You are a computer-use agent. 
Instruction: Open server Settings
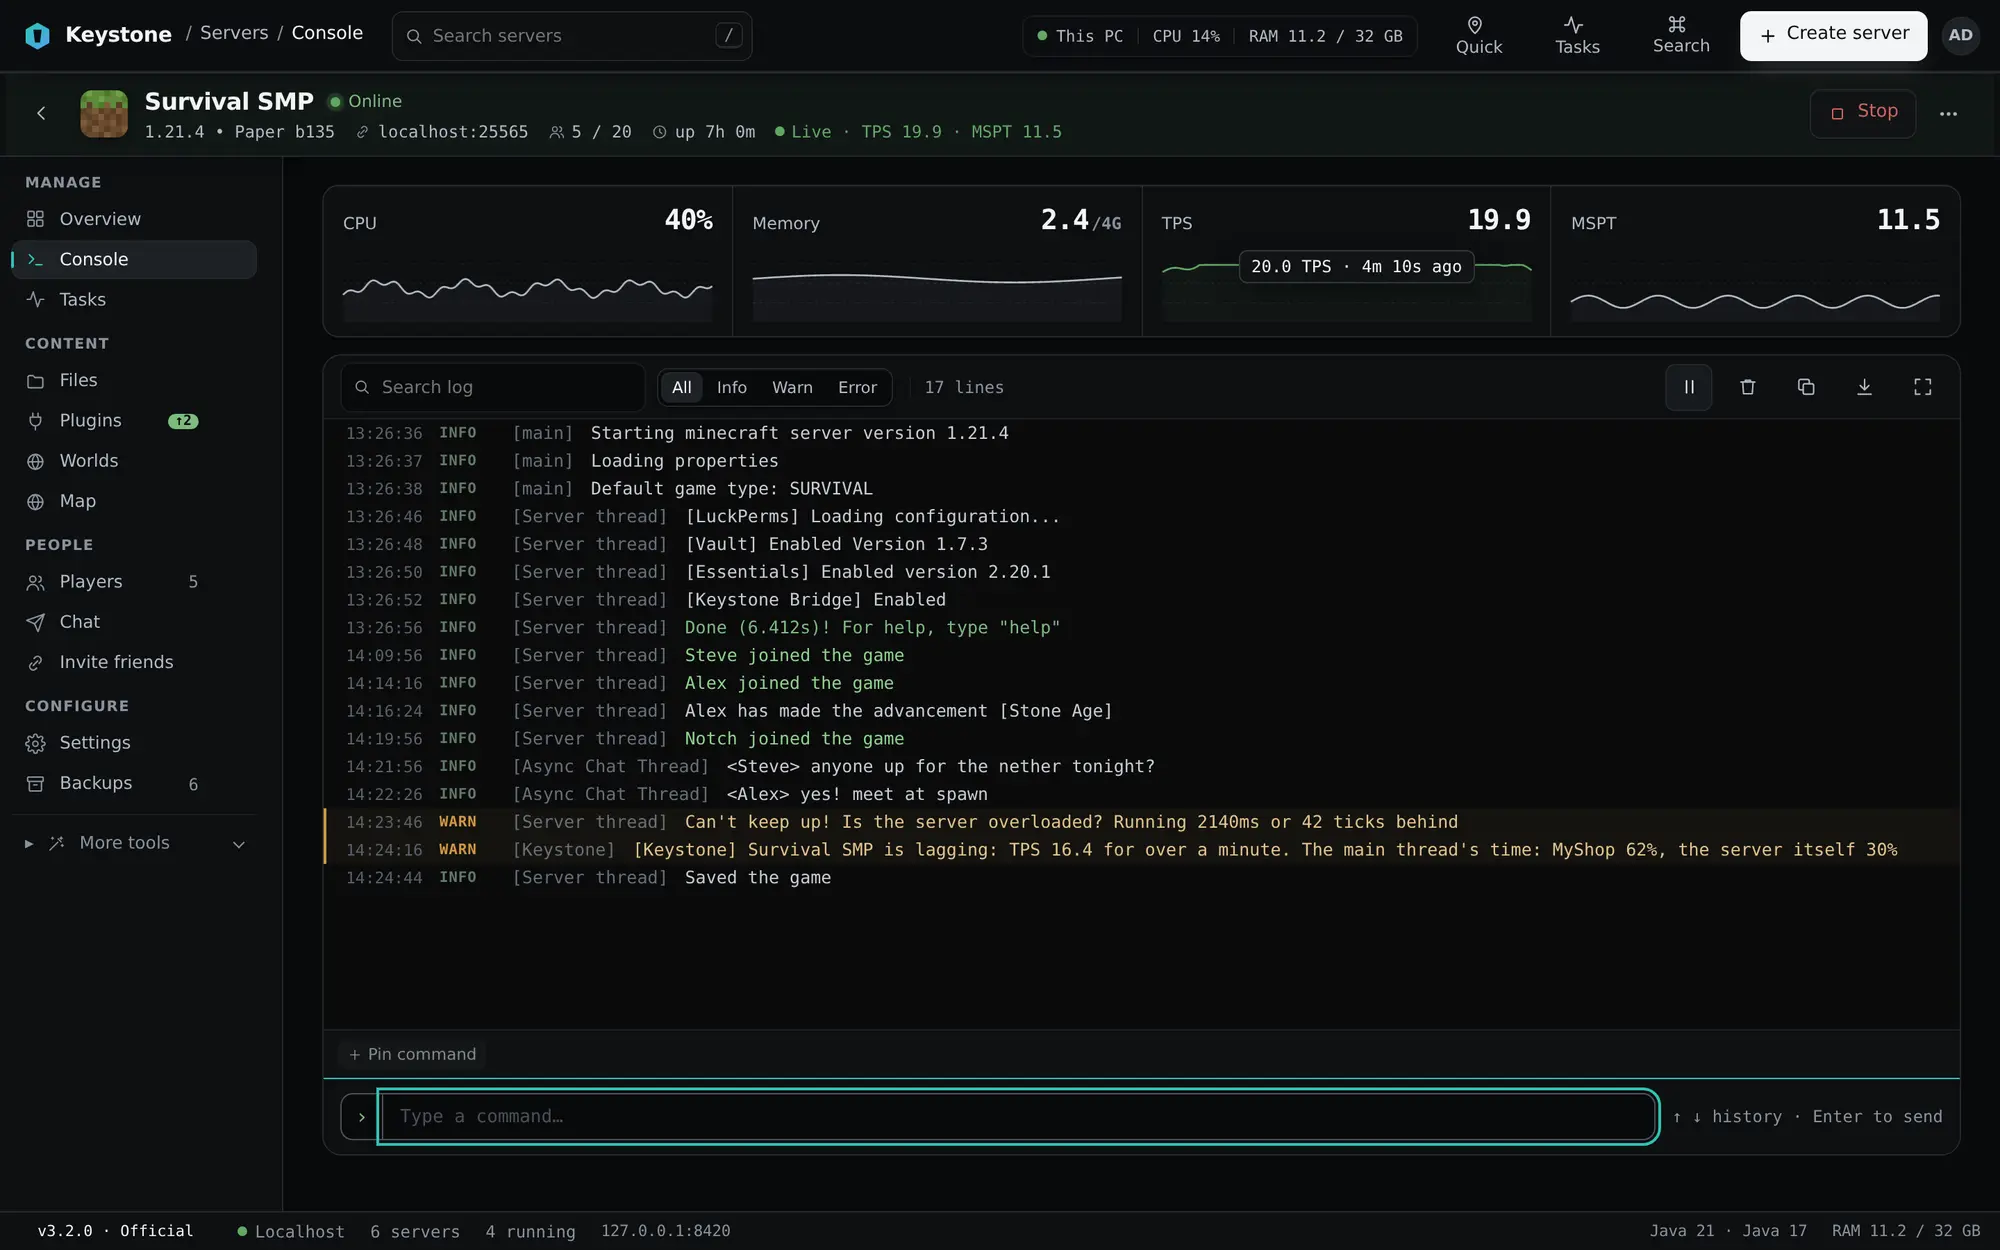[x=134, y=742]
